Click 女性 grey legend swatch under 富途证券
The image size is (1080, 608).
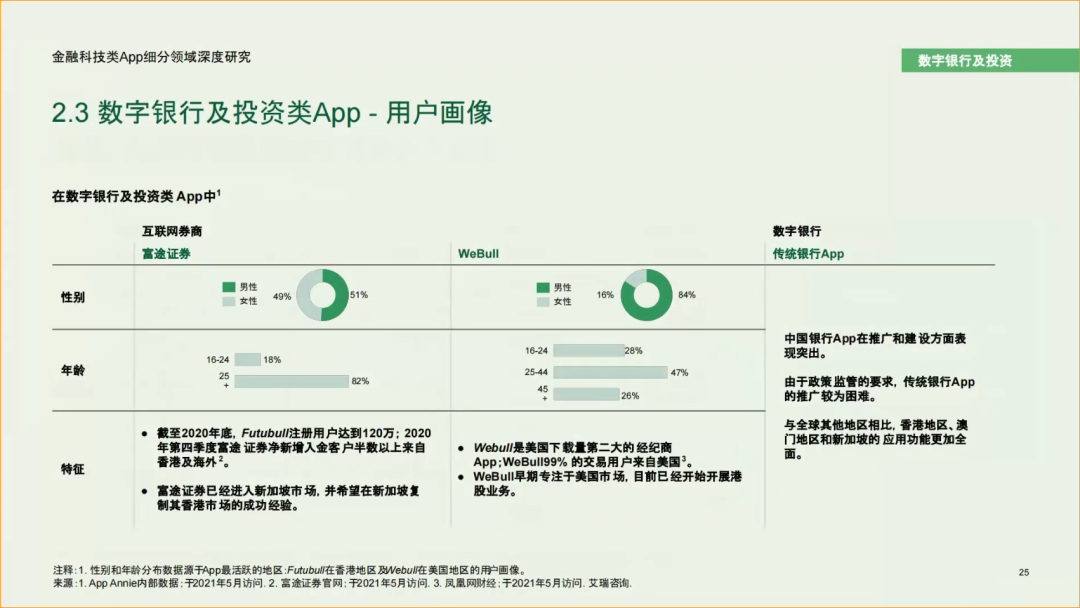[229, 301]
